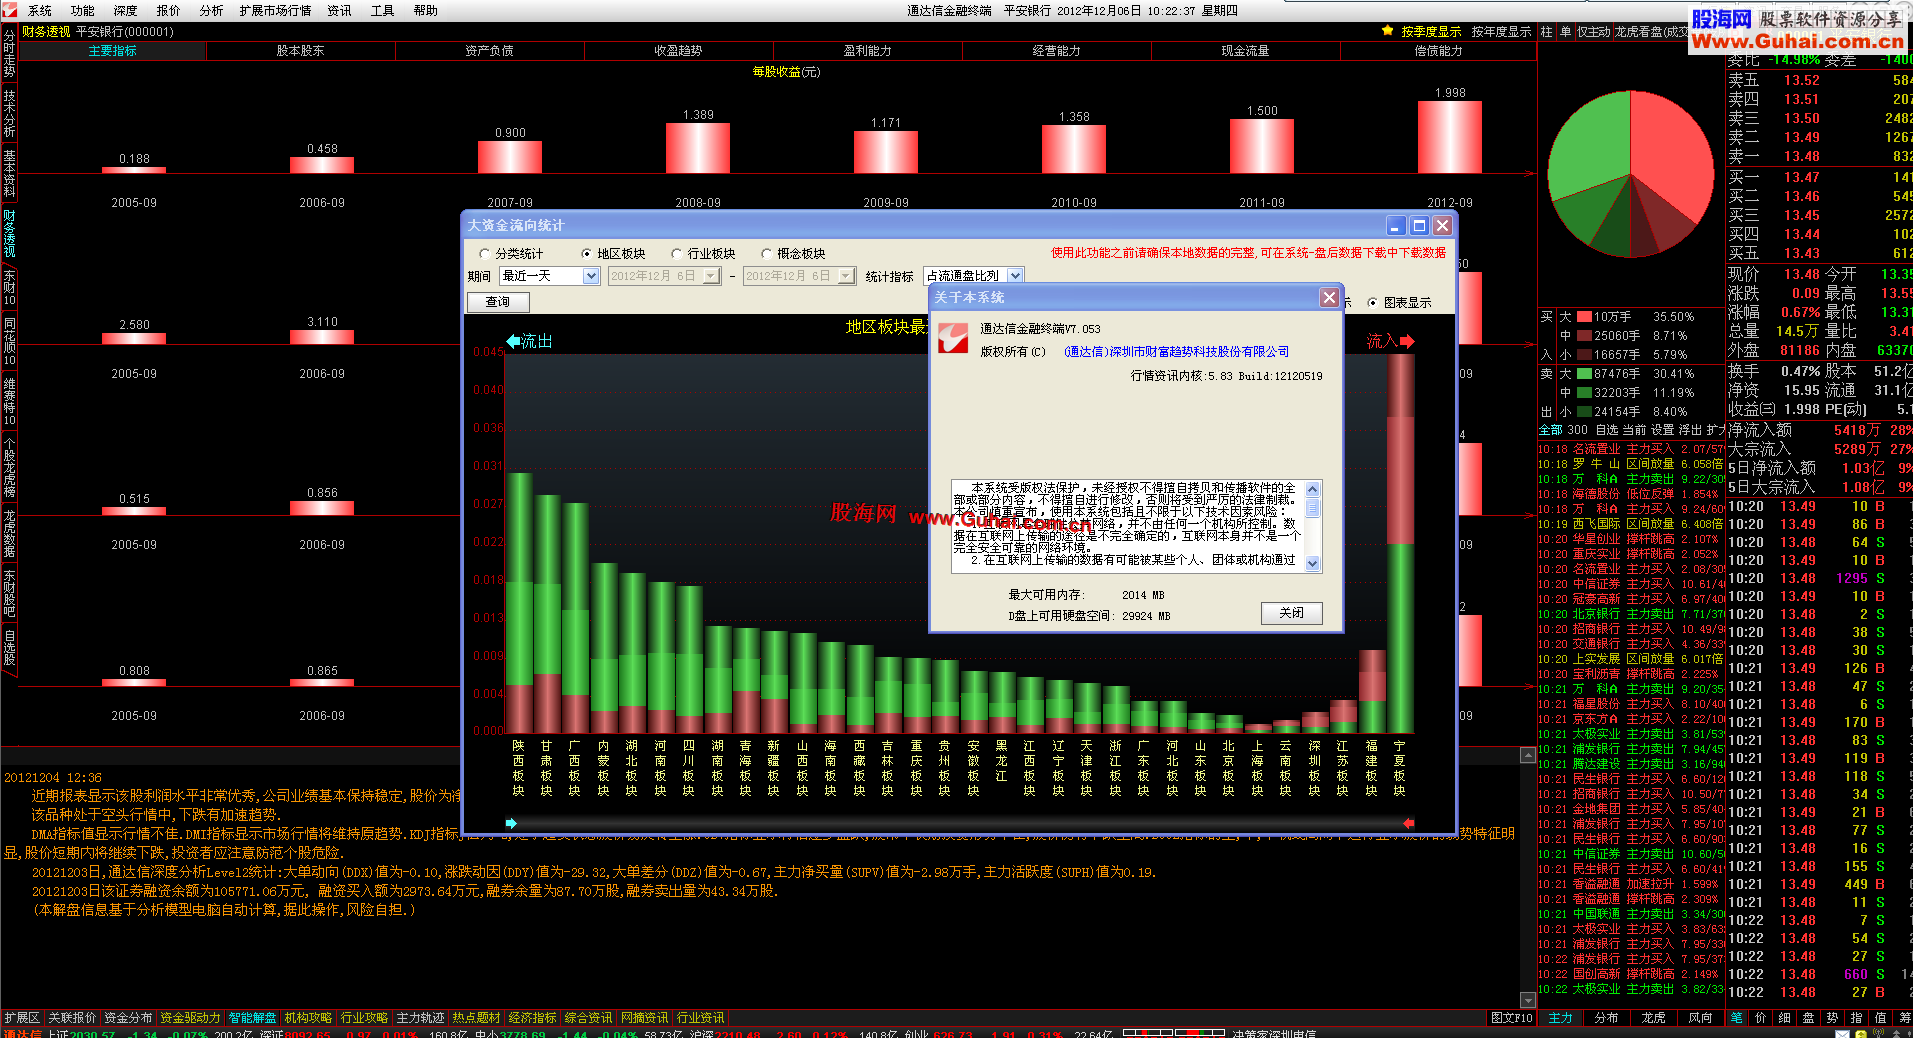Click the red arrow at chart scrollbar's right end
Image resolution: width=1913 pixels, height=1038 pixels.
(1408, 823)
